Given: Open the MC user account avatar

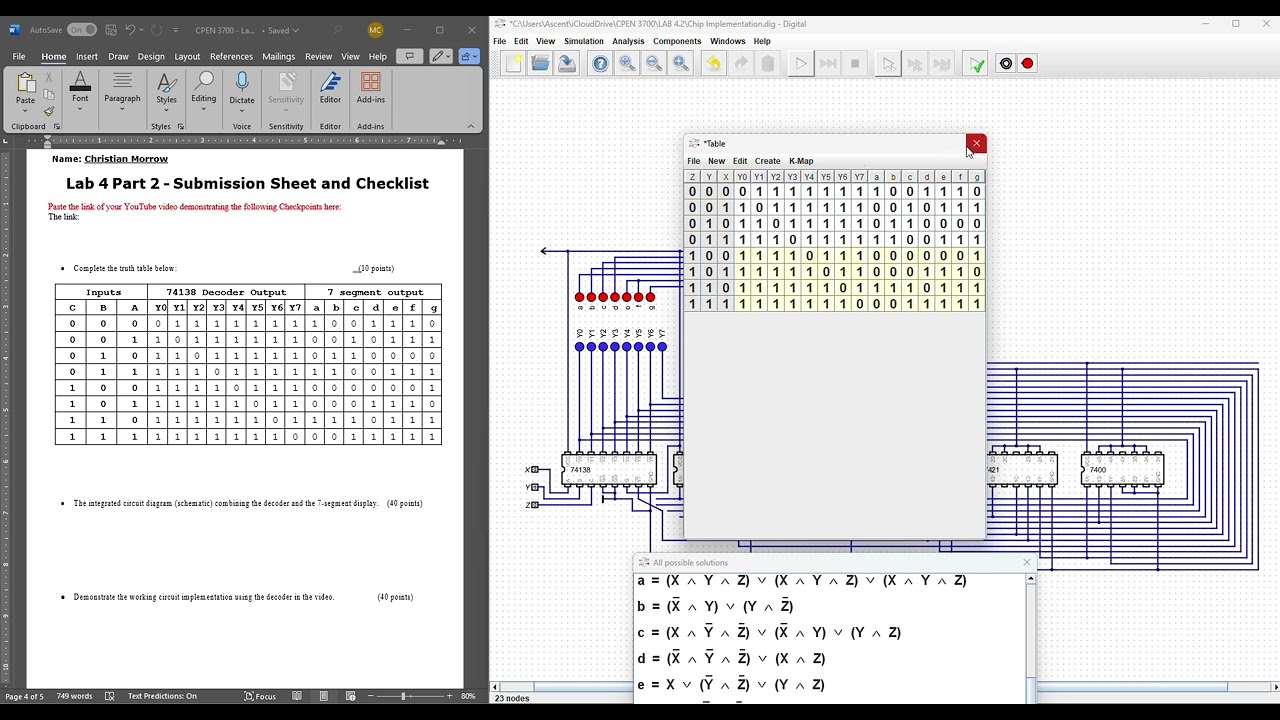Looking at the screenshot, I should [375, 30].
